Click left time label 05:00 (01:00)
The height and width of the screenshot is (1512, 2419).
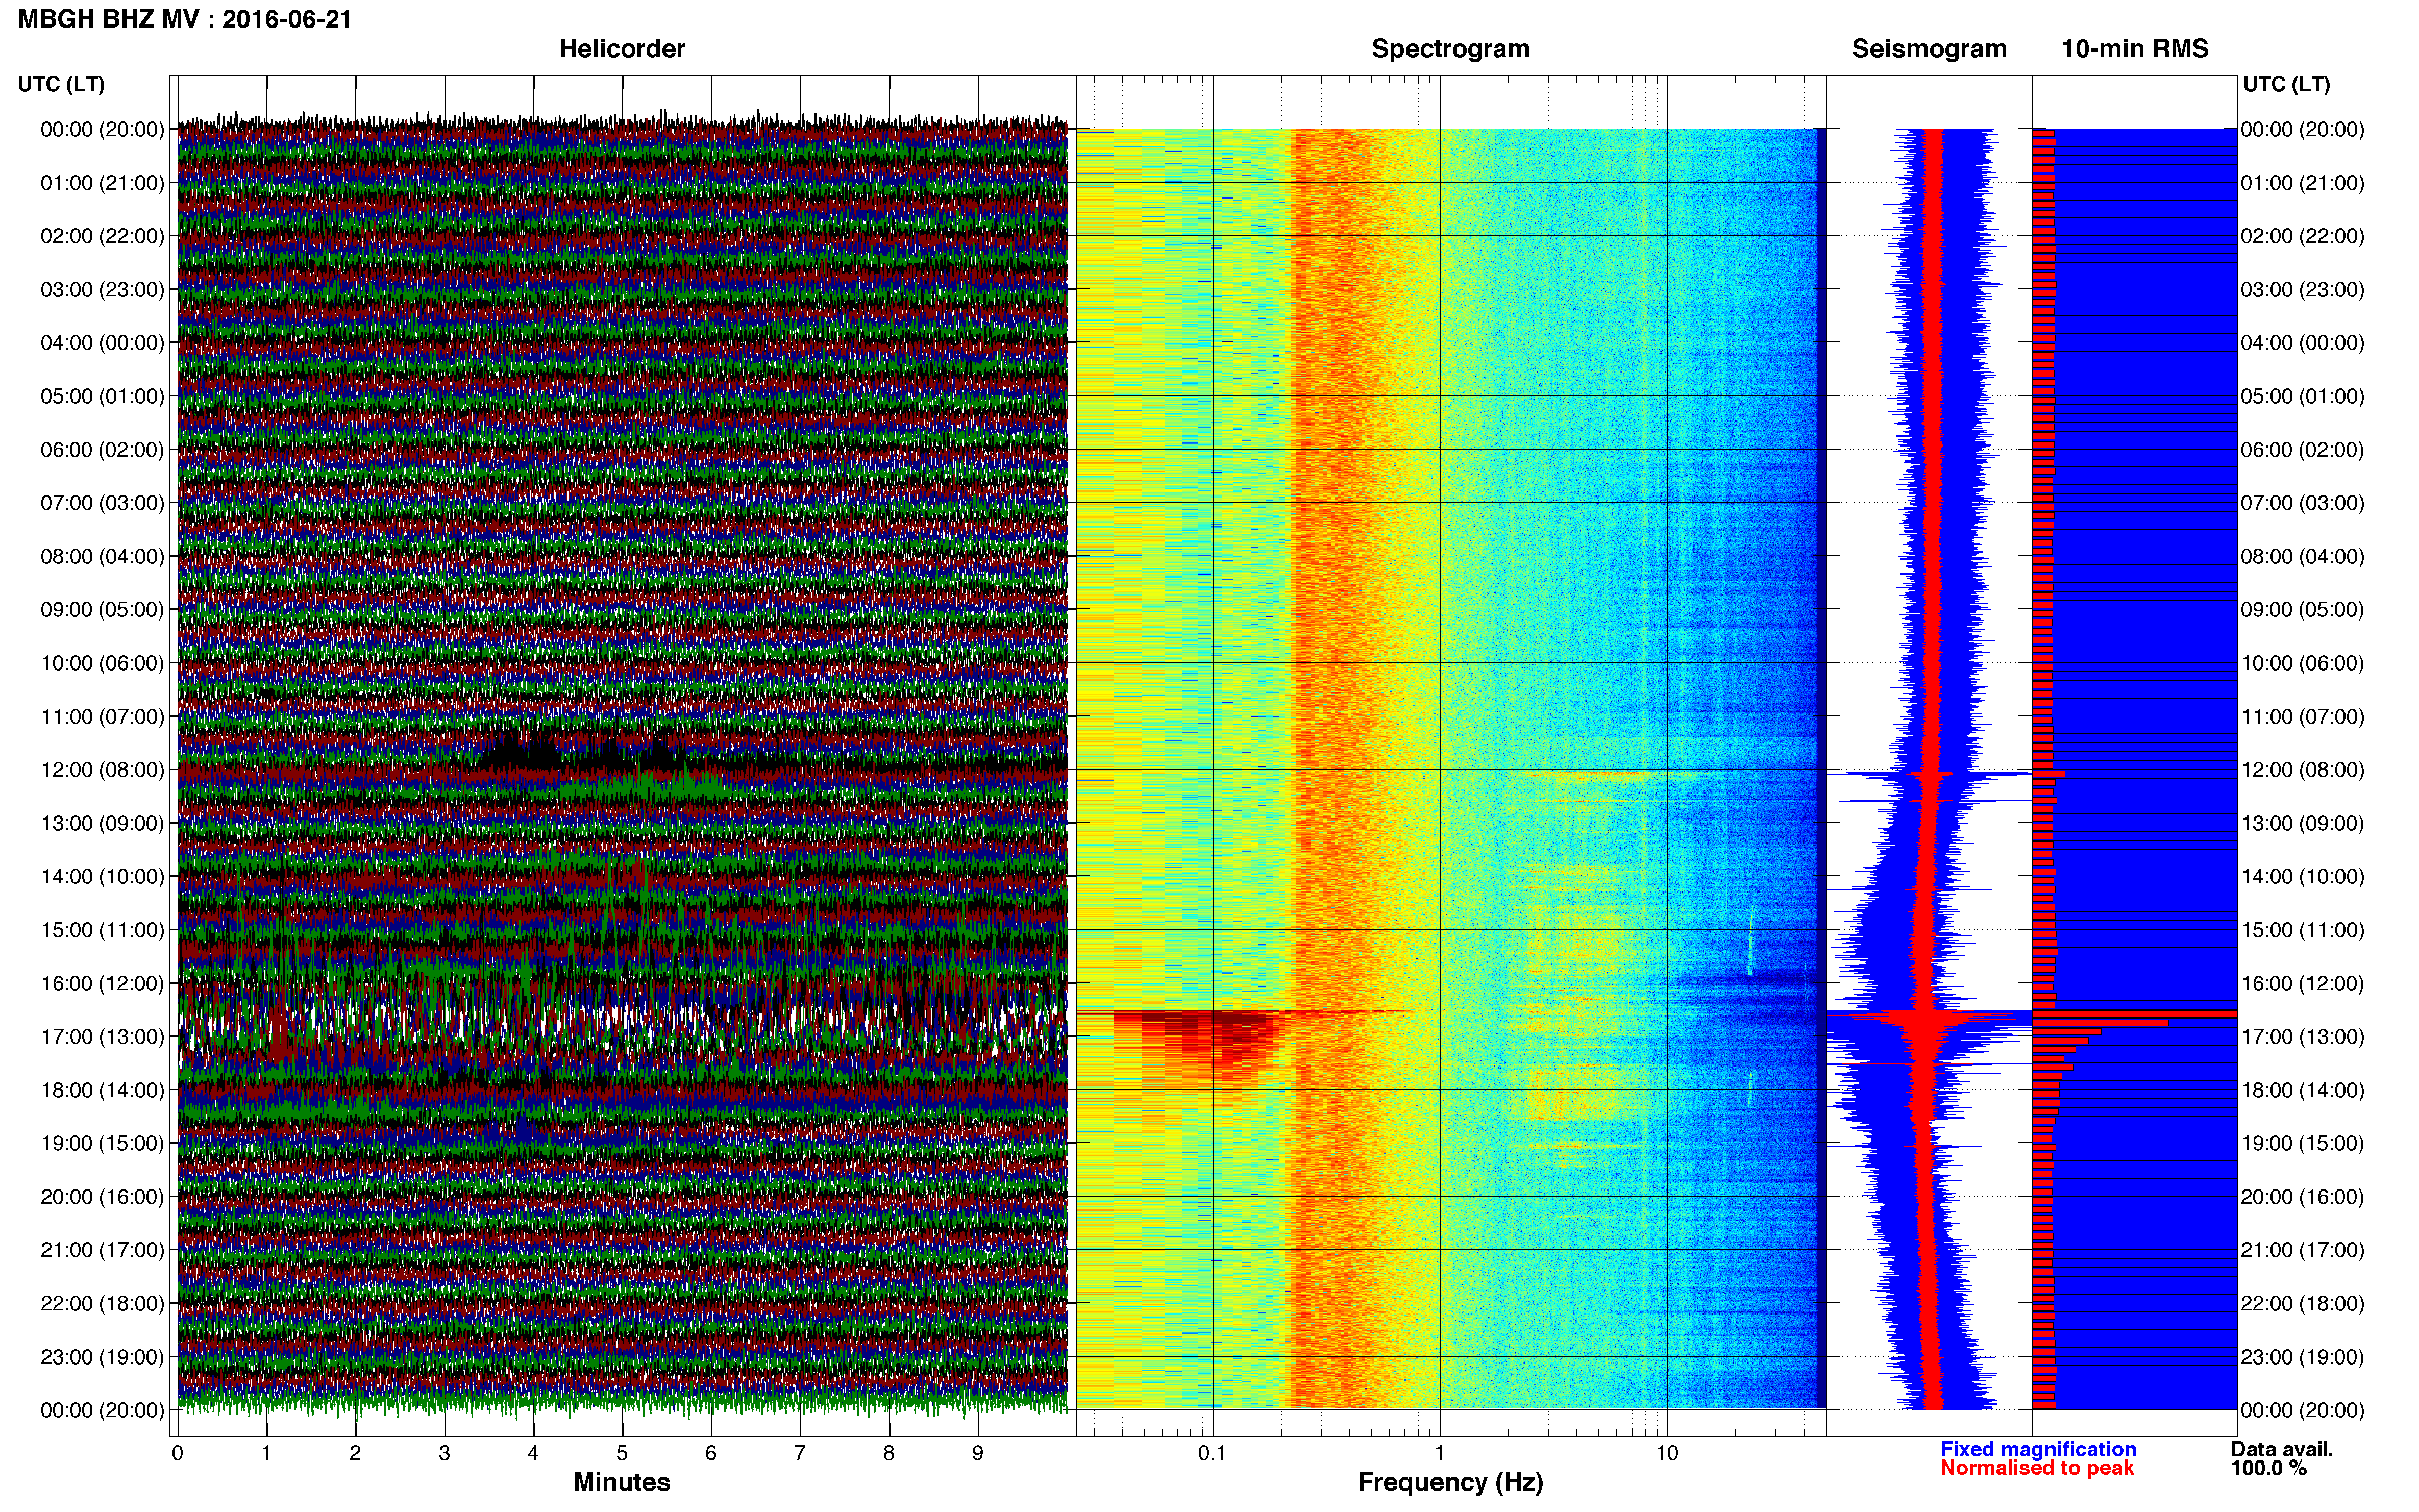(102, 396)
